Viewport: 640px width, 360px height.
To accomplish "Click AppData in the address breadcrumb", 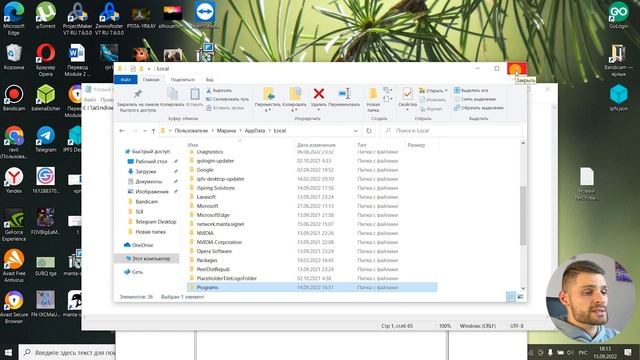I will coord(255,131).
